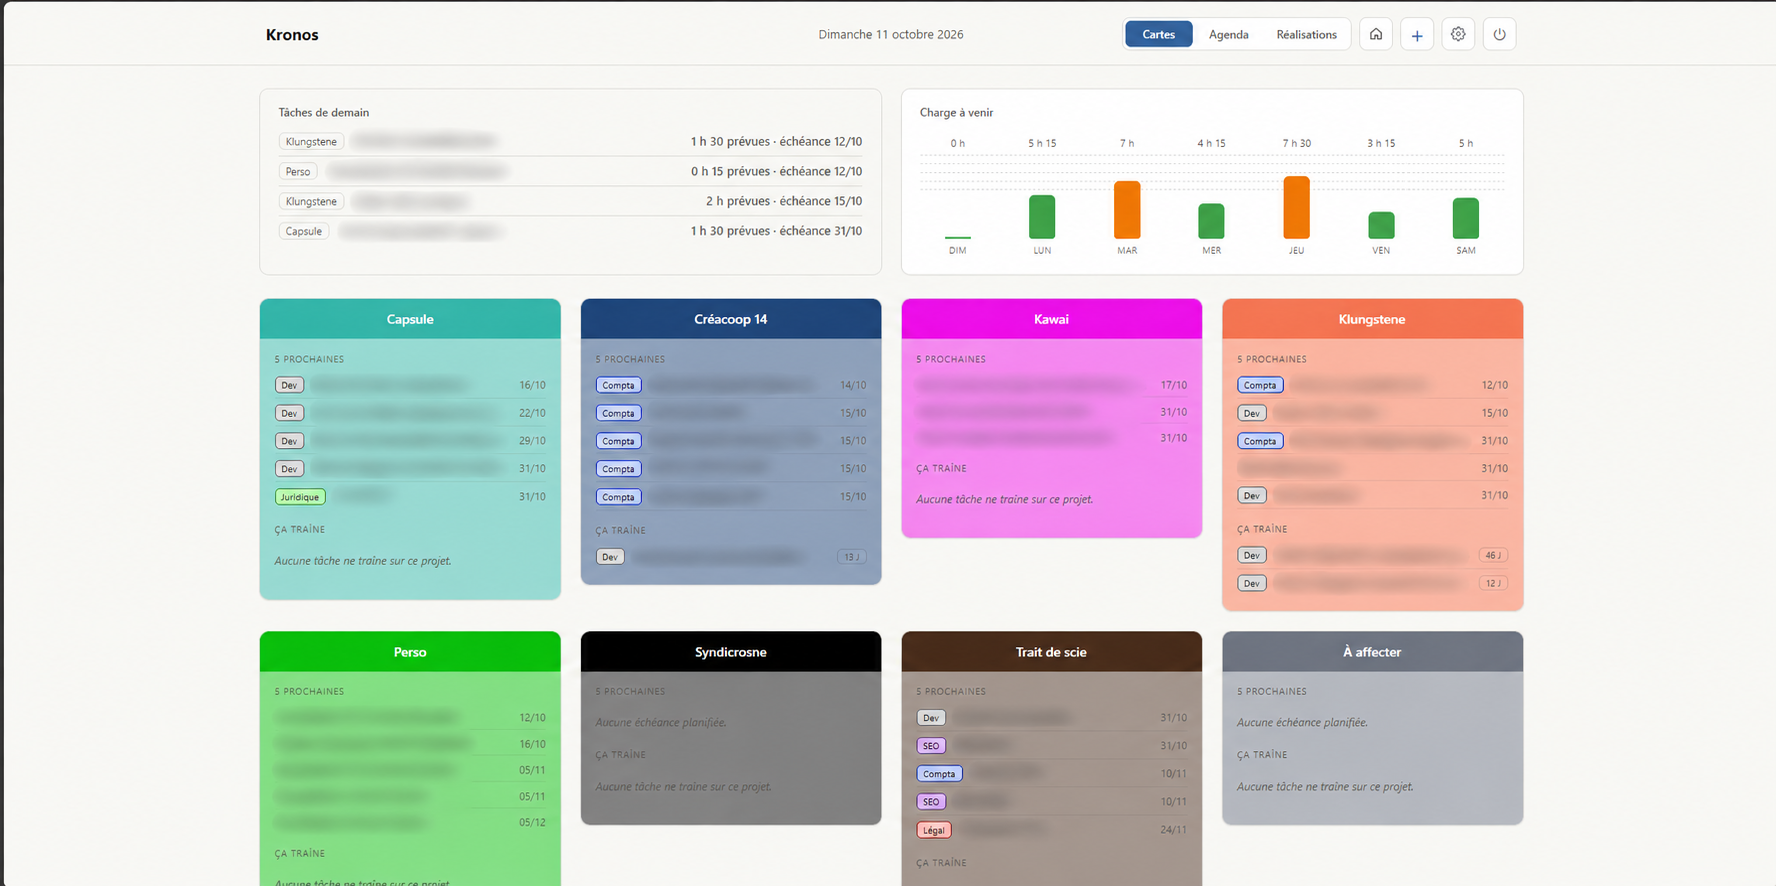Screen dimensions: 1776x886
Task: Open the Capsule Dev task due 16/10
Action: click(x=410, y=385)
